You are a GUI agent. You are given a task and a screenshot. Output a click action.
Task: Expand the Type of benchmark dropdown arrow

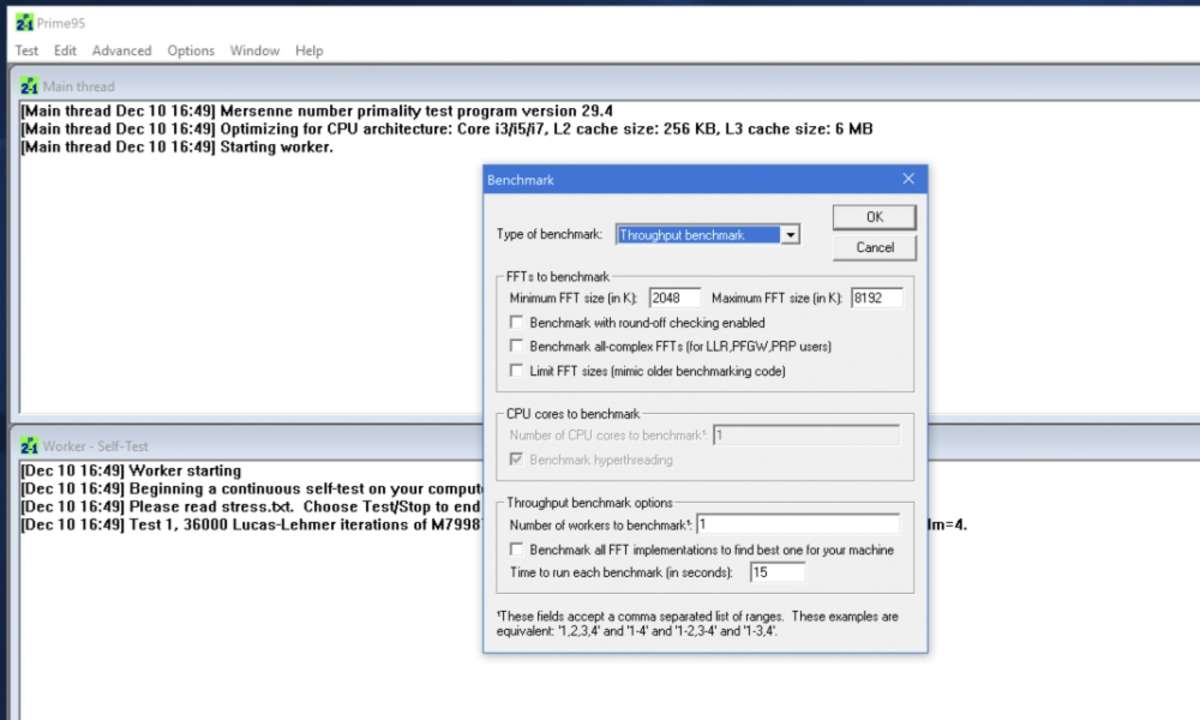tap(790, 235)
